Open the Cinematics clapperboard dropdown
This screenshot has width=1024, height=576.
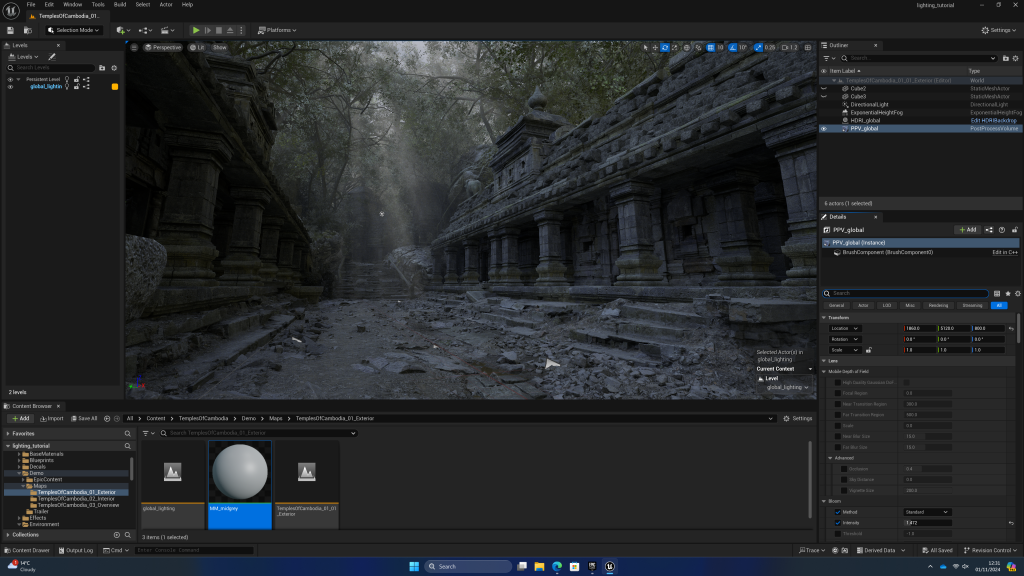point(167,30)
